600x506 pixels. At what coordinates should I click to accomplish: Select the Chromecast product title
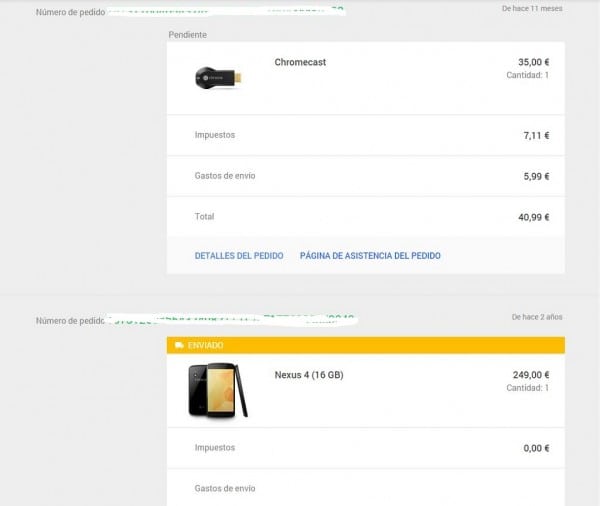pos(300,62)
